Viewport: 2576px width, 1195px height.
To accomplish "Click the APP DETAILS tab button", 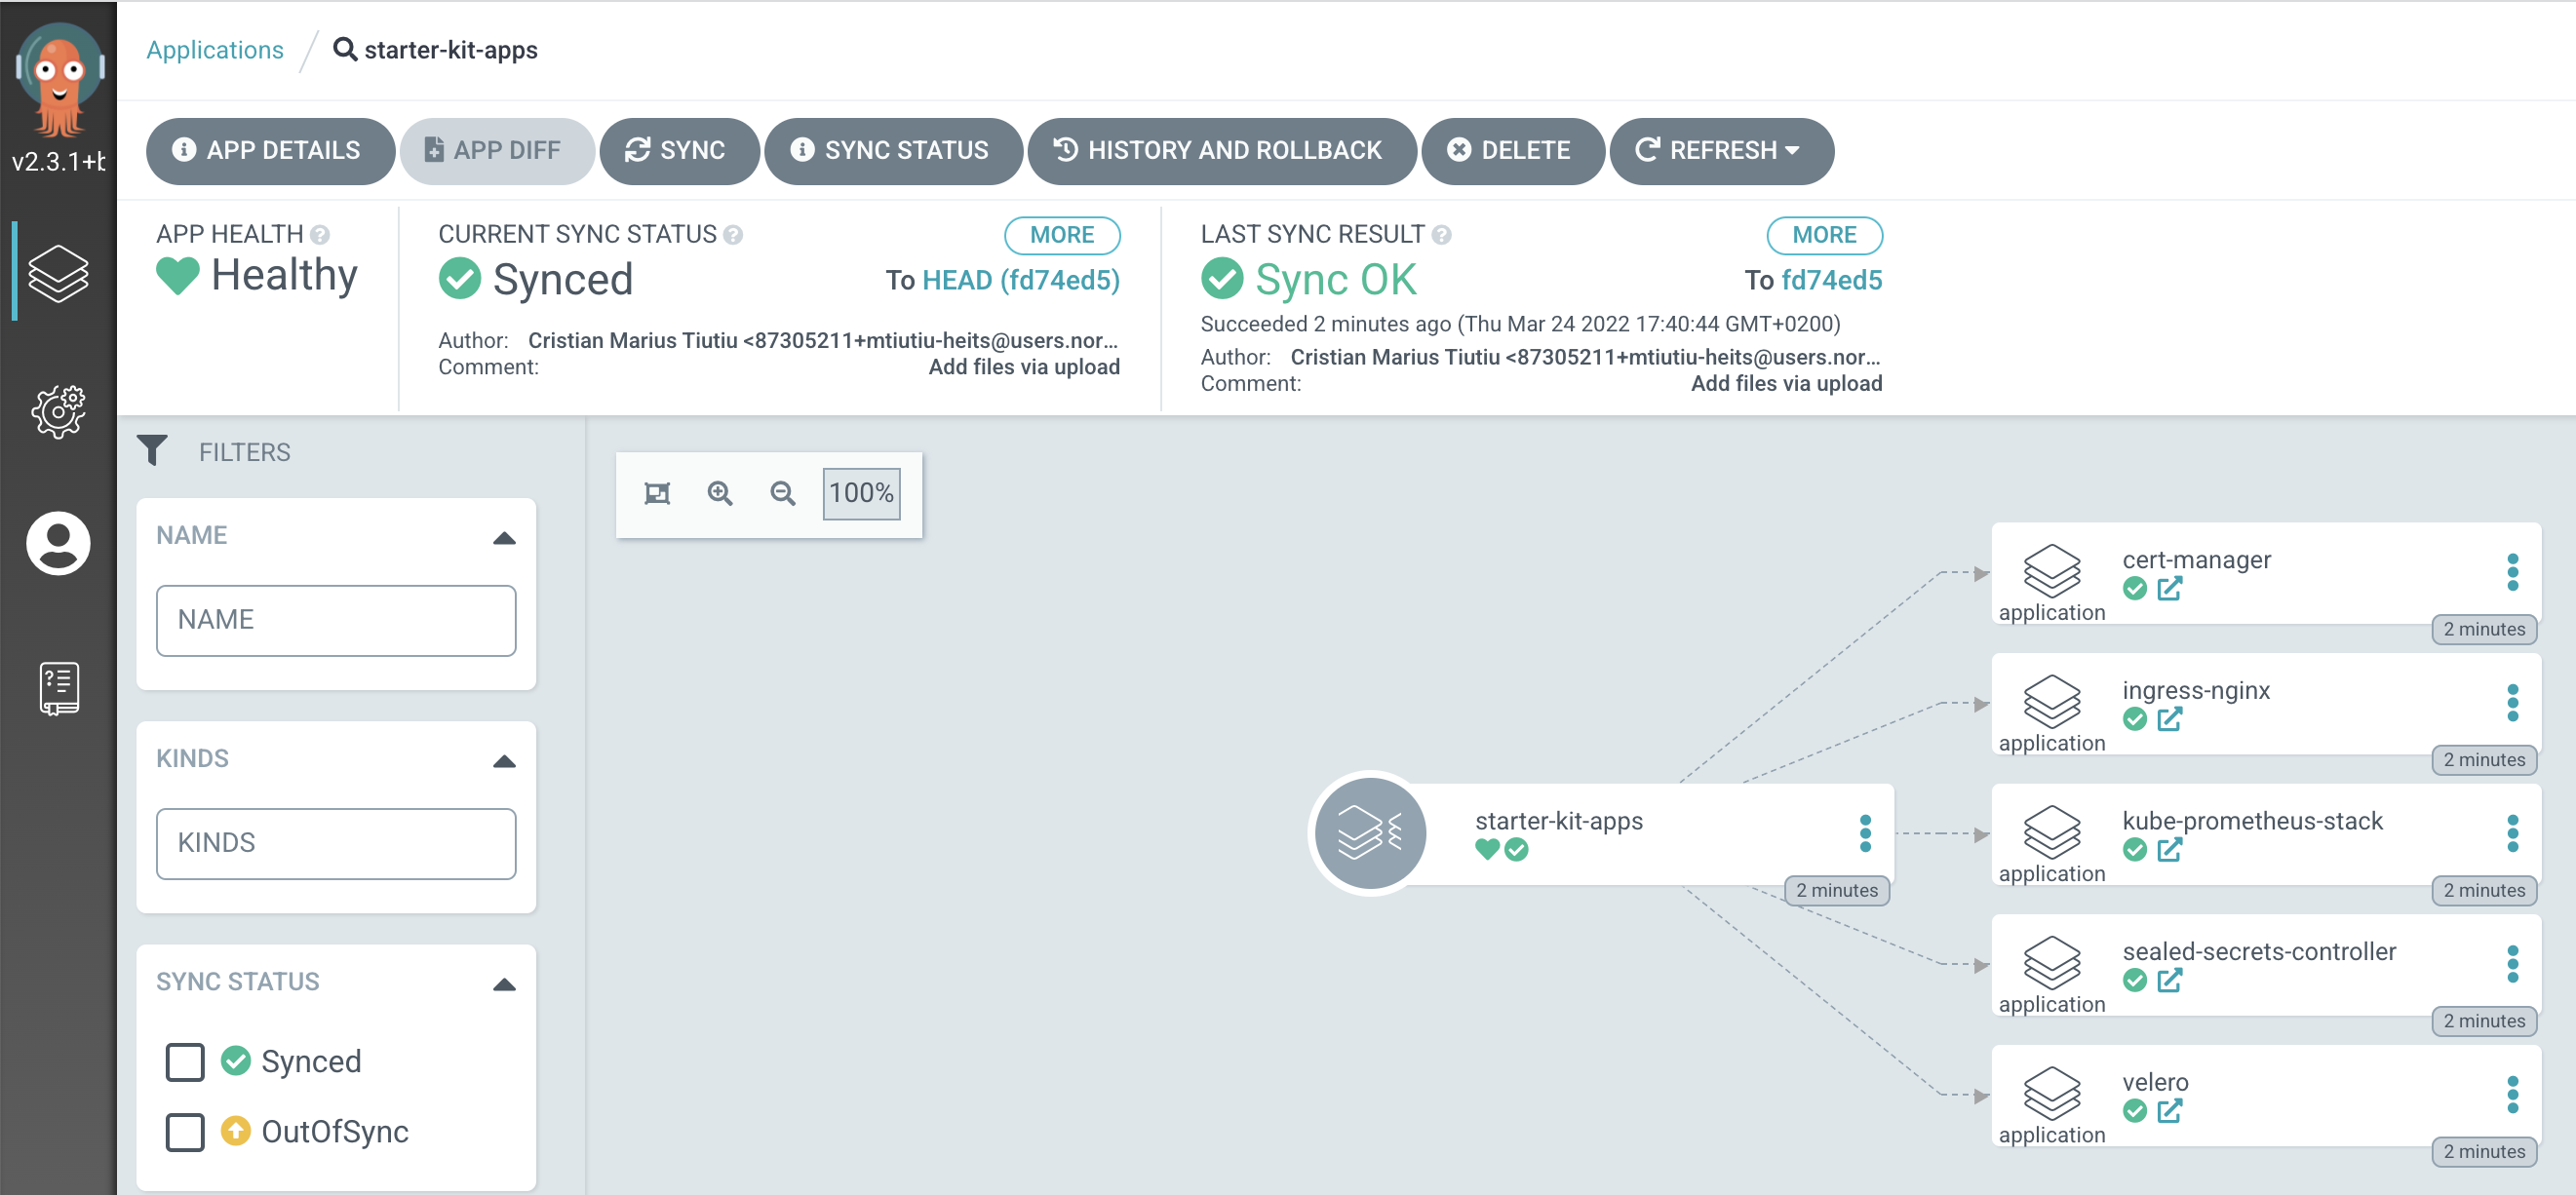I will [266, 151].
